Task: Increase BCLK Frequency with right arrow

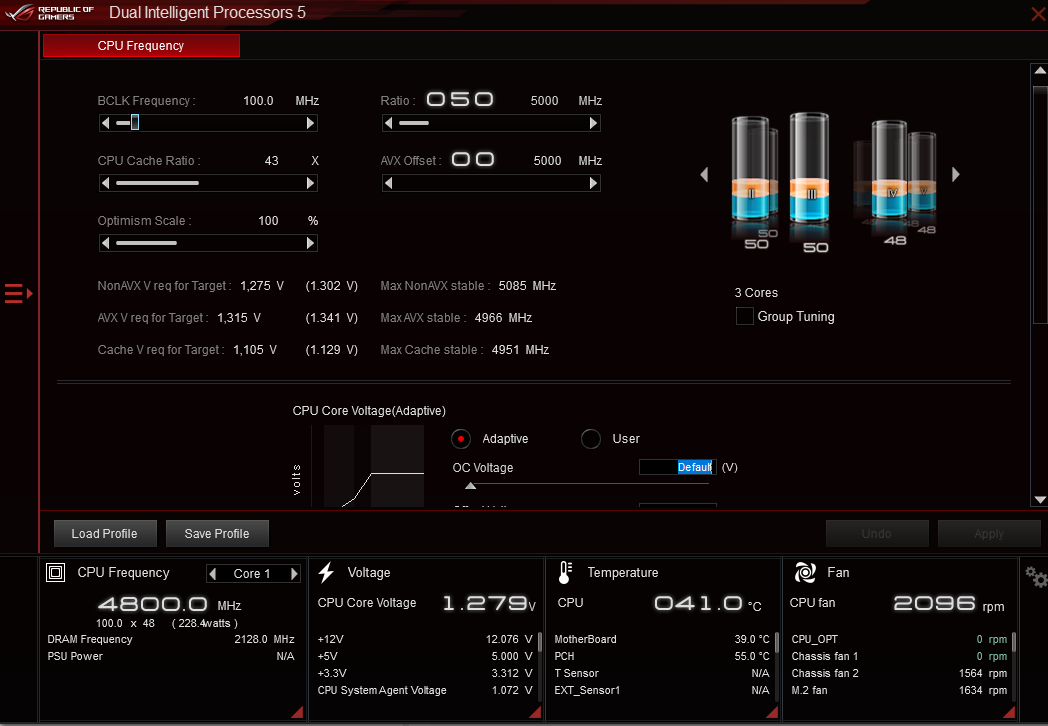Action: click(x=310, y=123)
